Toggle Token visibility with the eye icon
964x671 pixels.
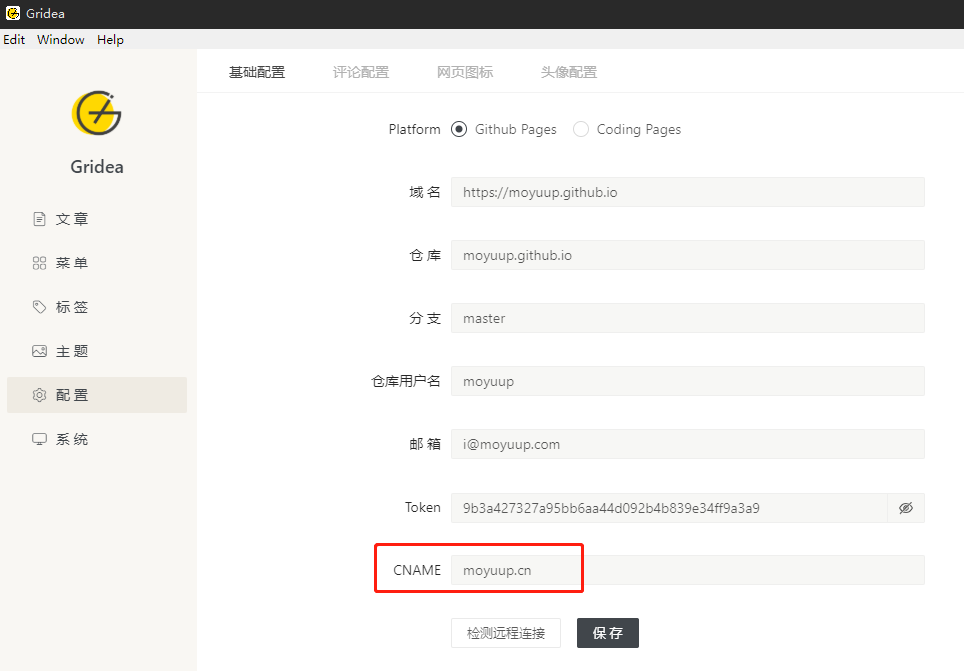tap(906, 508)
